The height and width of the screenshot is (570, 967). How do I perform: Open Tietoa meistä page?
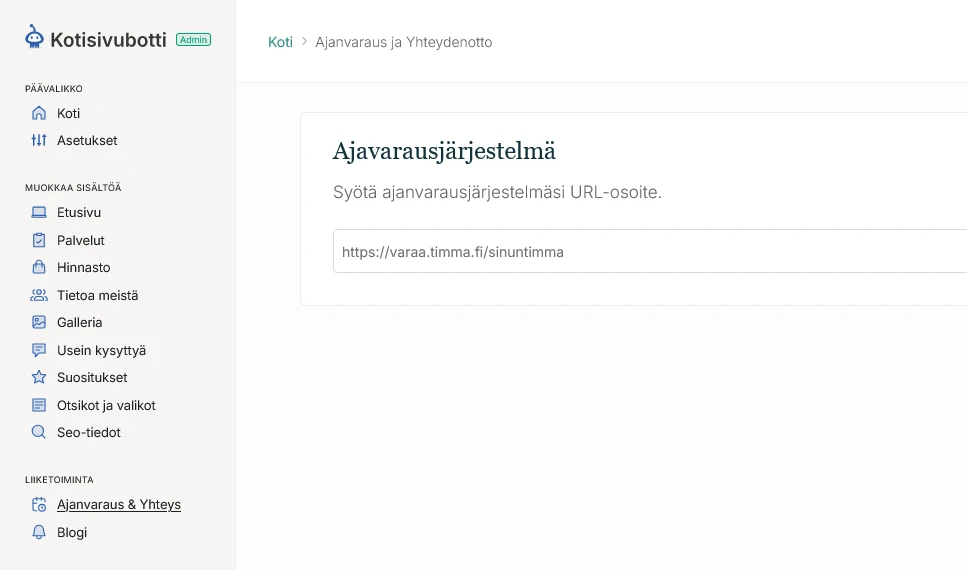(97, 295)
